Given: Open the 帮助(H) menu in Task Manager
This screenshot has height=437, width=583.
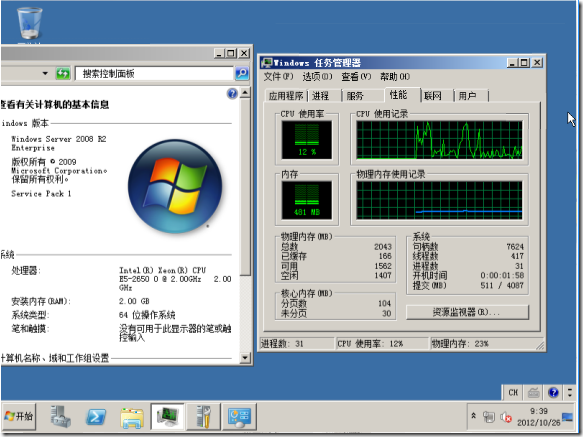Looking at the screenshot, I should tap(395, 77).
